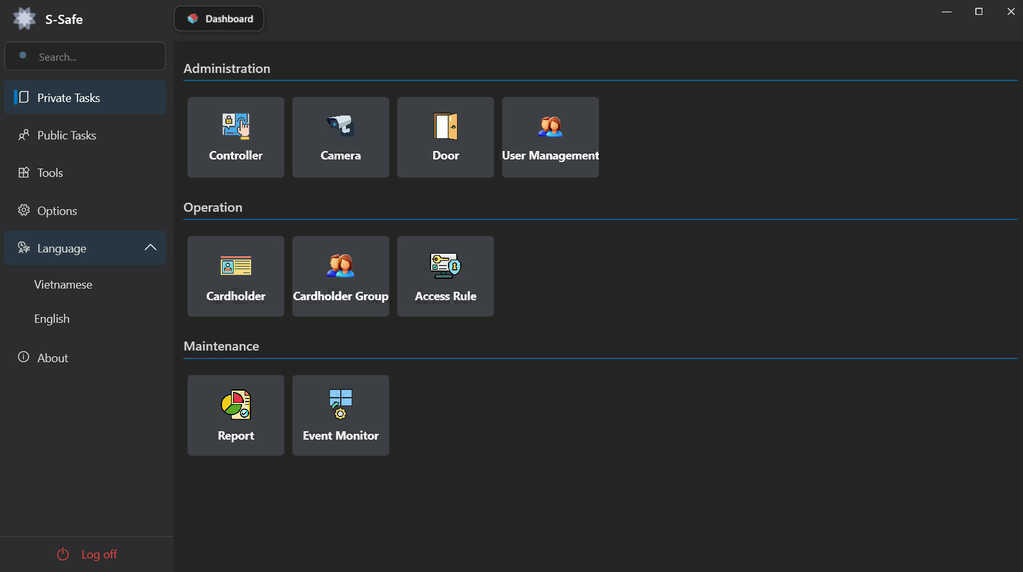The height and width of the screenshot is (572, 1023).
Task: Focus the sidebar Search field
Action: 95,57
